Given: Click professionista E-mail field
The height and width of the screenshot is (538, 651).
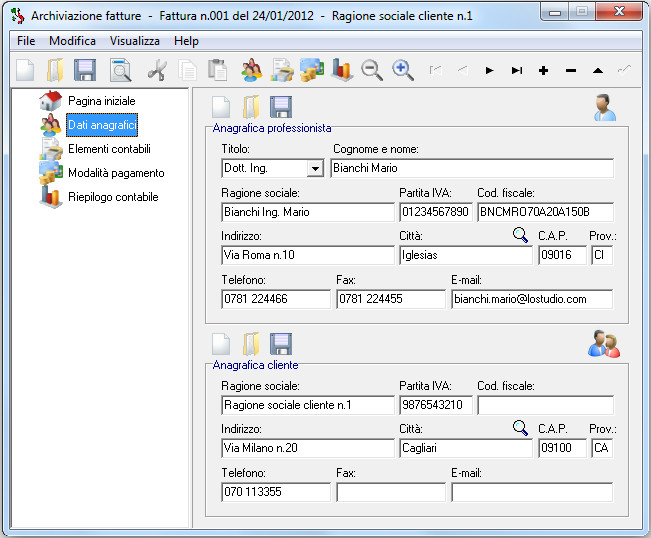Looking at the screenshot, I should point(532,299).
